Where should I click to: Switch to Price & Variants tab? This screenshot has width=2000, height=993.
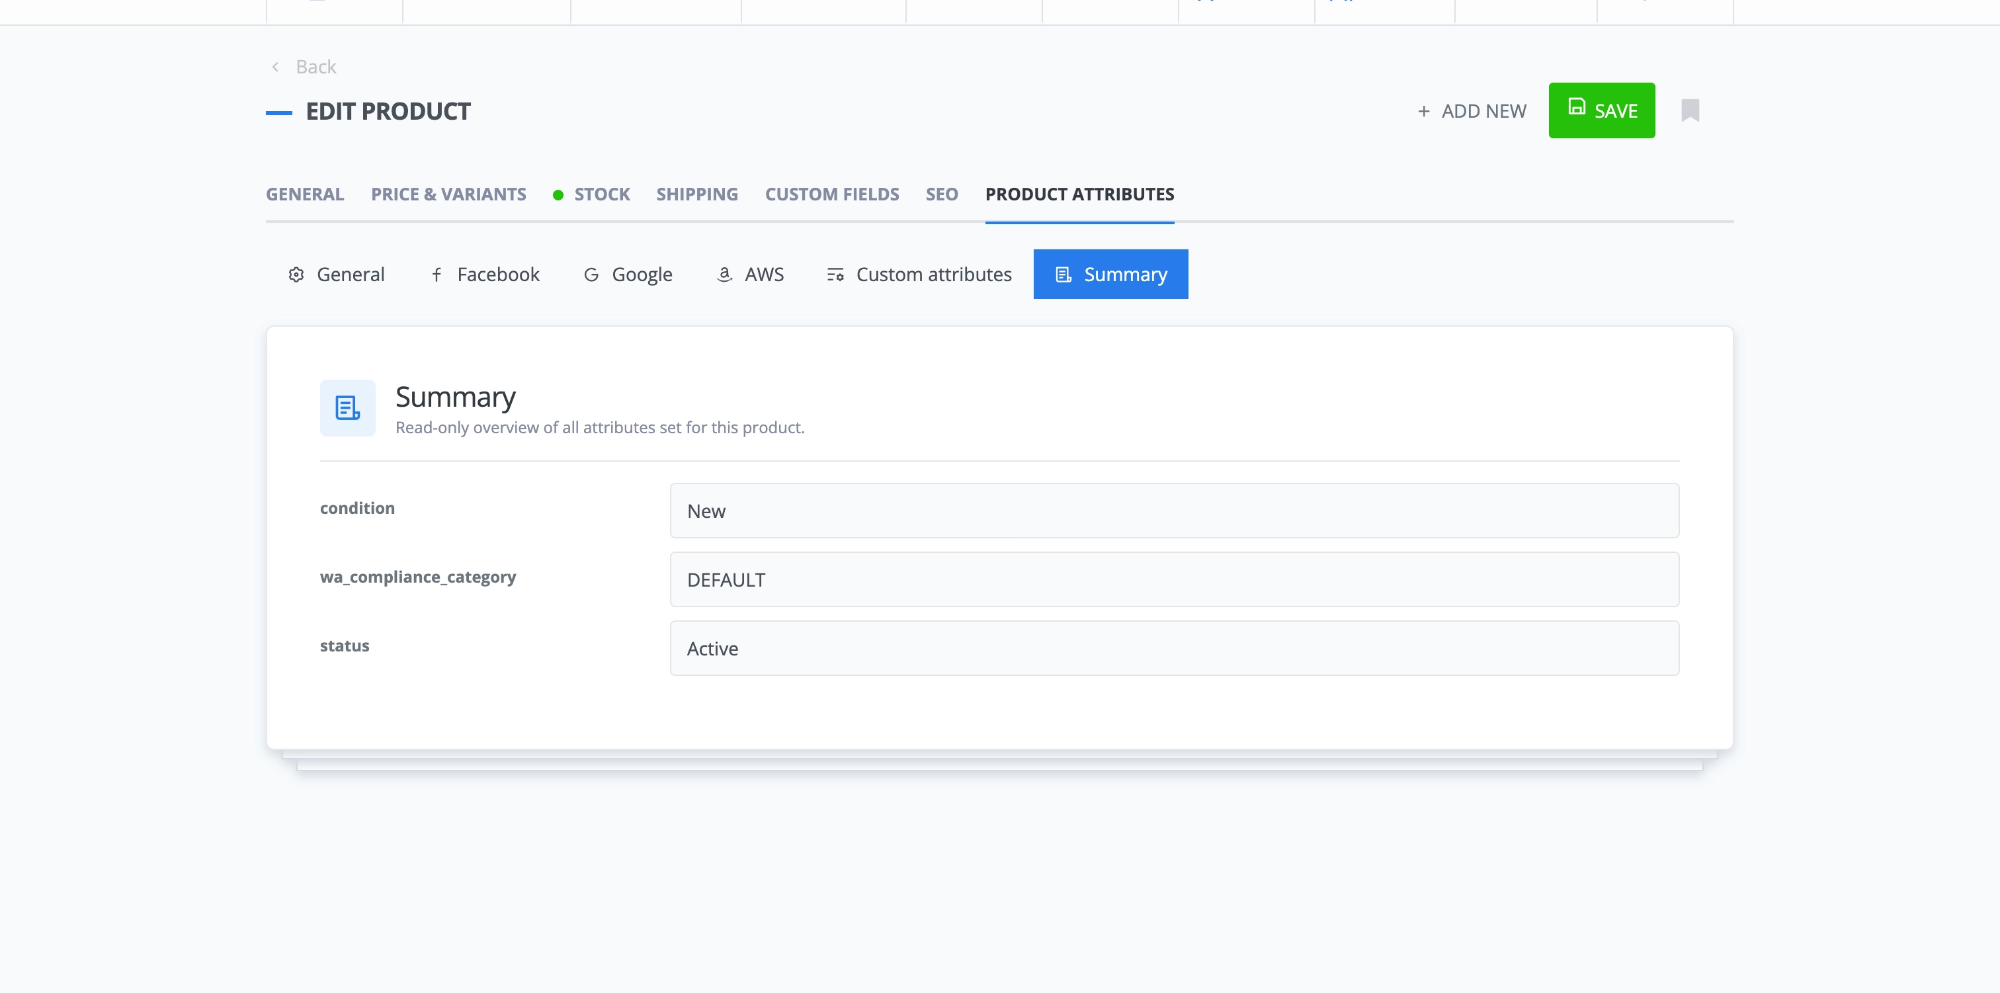pyautogui.click(x=449, y=194)
